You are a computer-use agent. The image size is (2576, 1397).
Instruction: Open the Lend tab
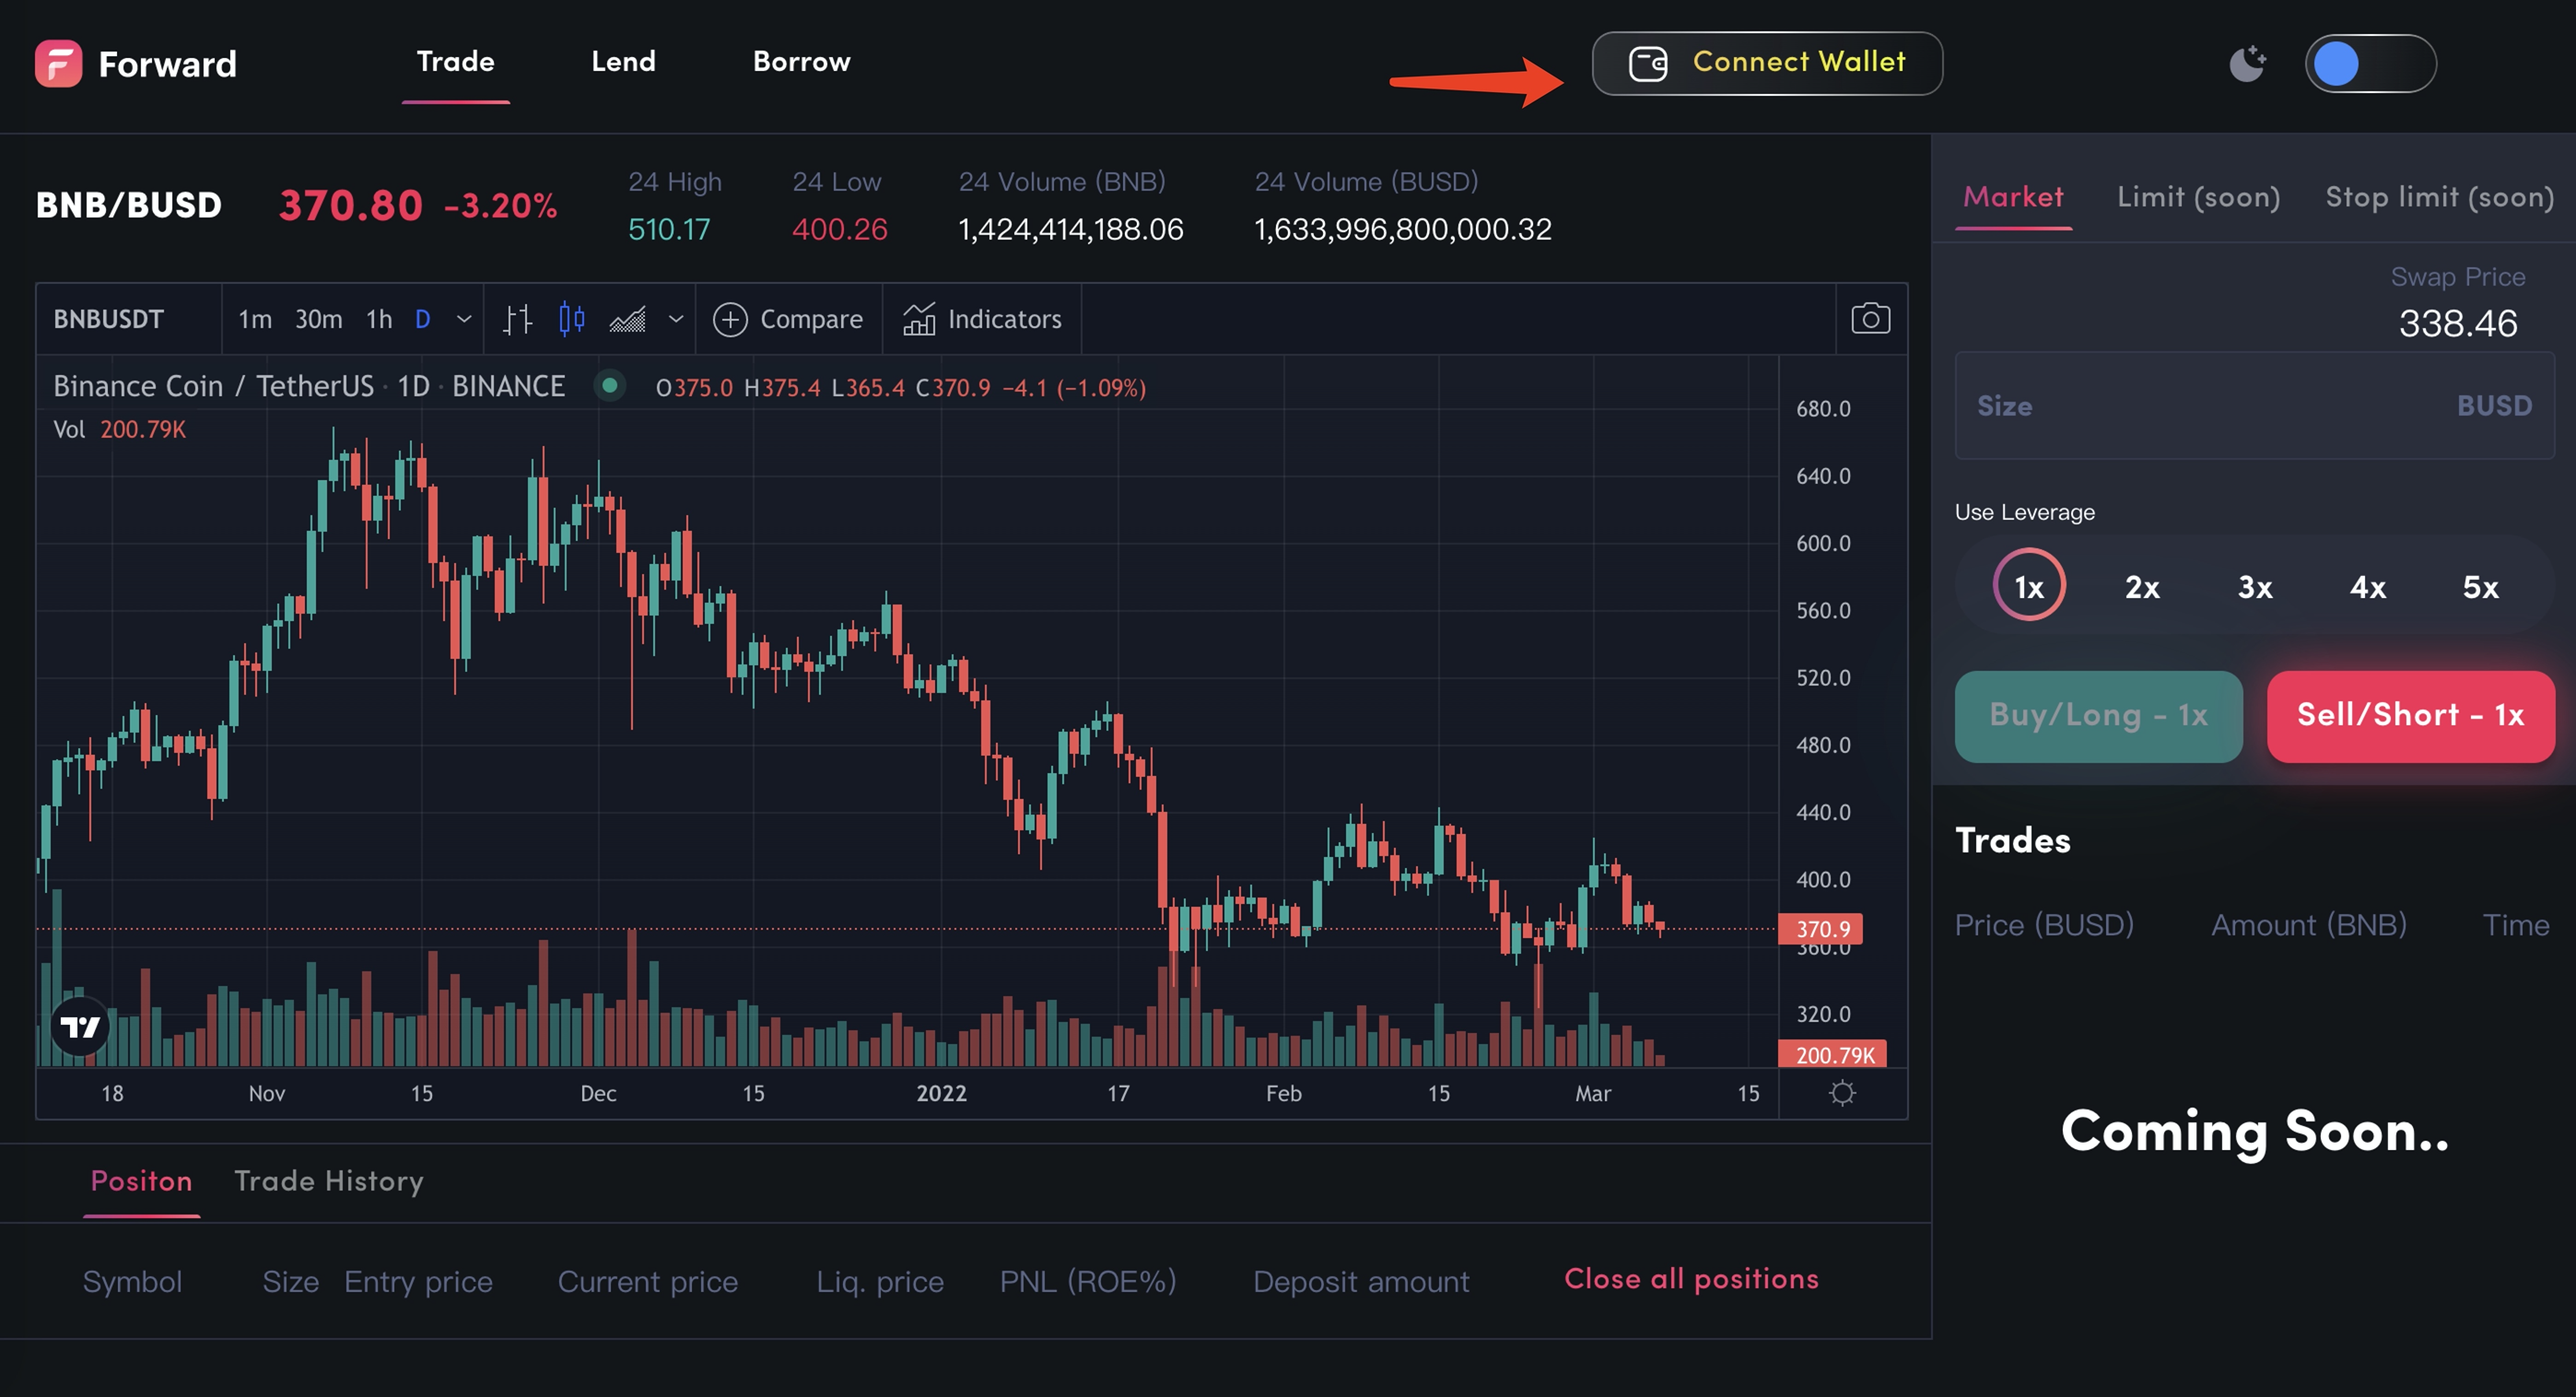click(623, 62)
